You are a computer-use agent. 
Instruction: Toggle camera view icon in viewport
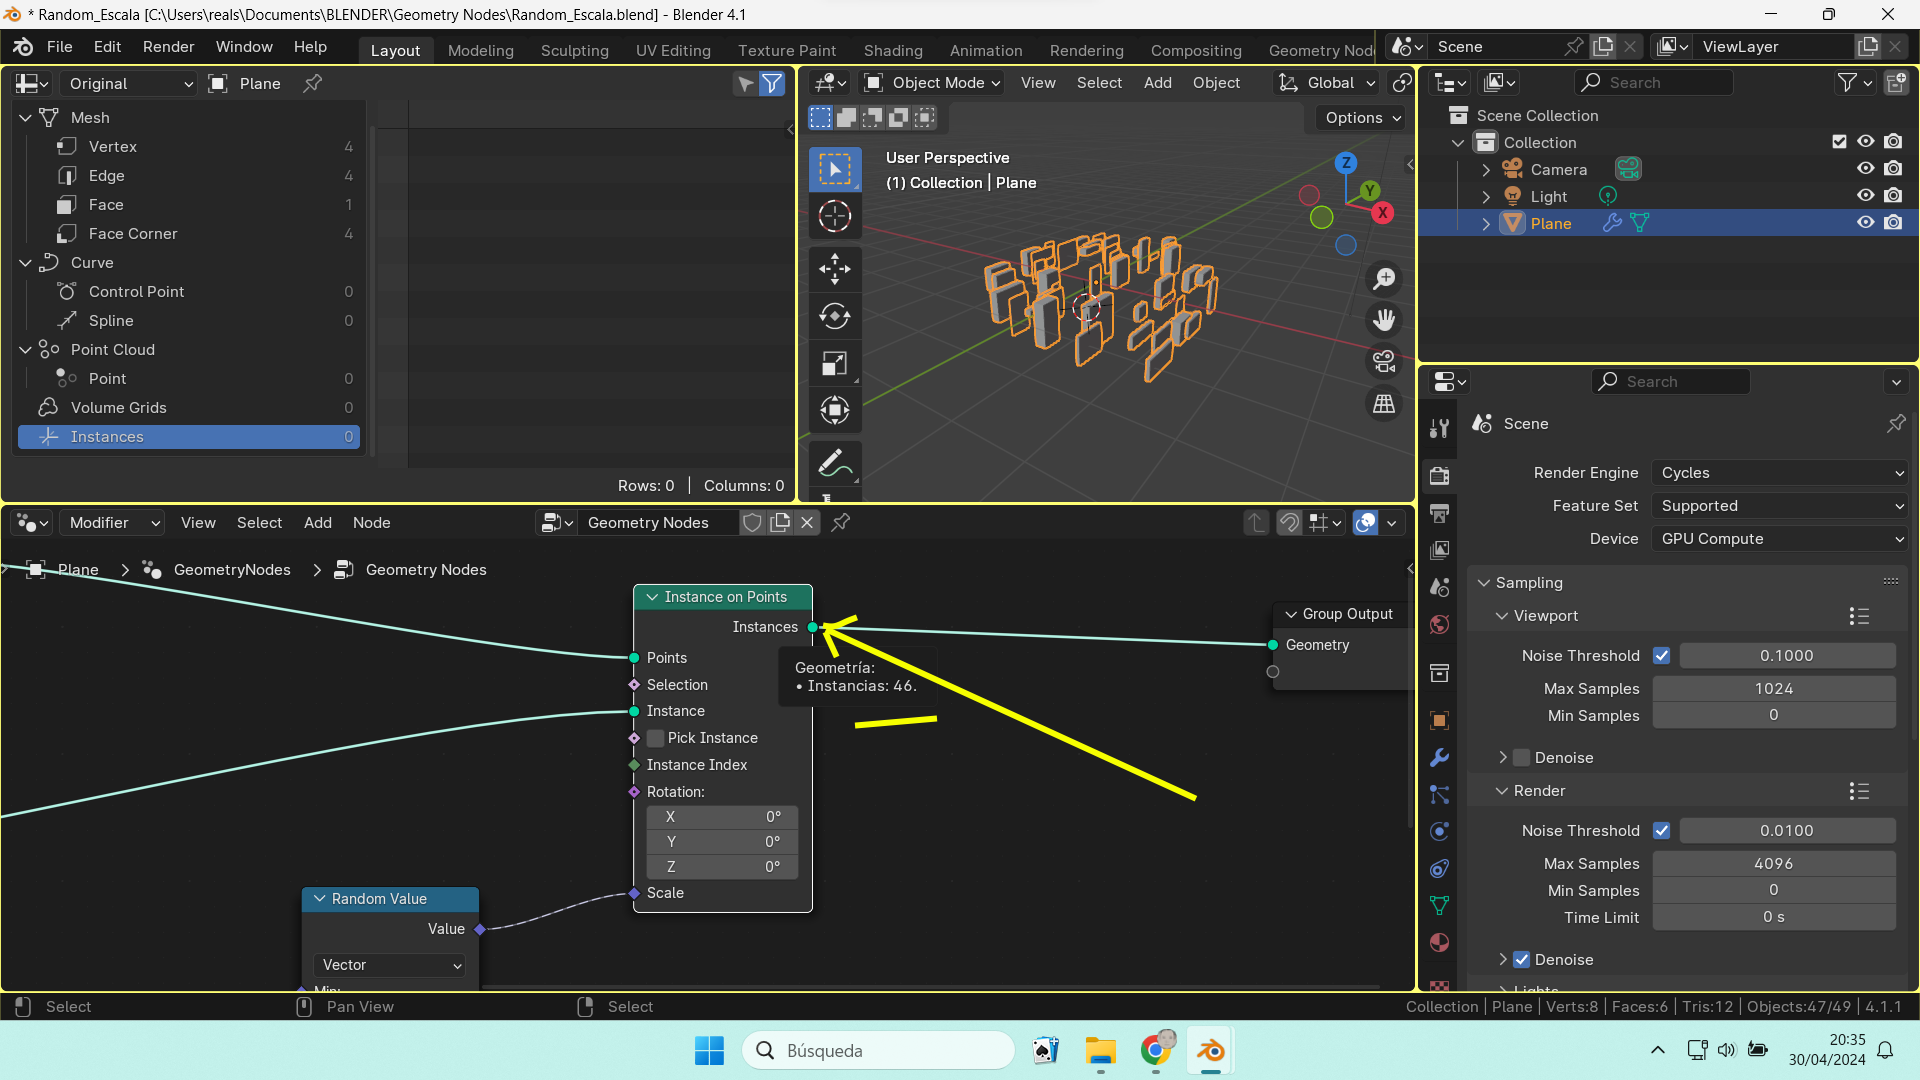(1384, 361)
